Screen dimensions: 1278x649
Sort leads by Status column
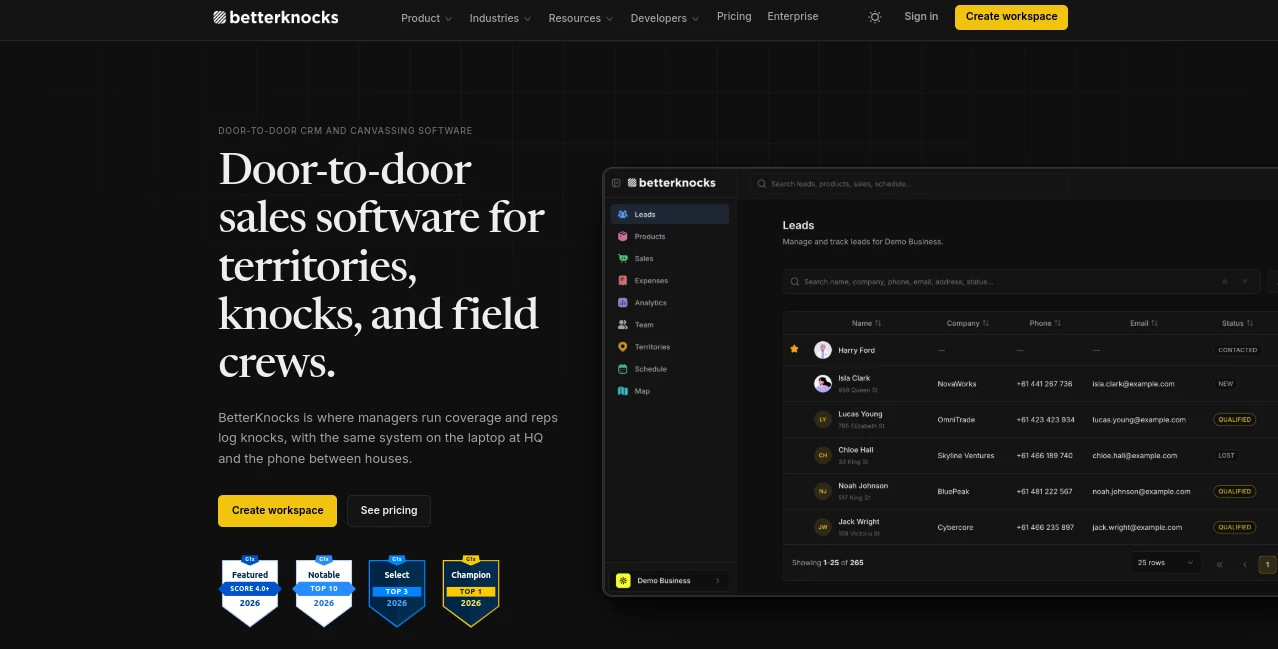pos(1238,323)
